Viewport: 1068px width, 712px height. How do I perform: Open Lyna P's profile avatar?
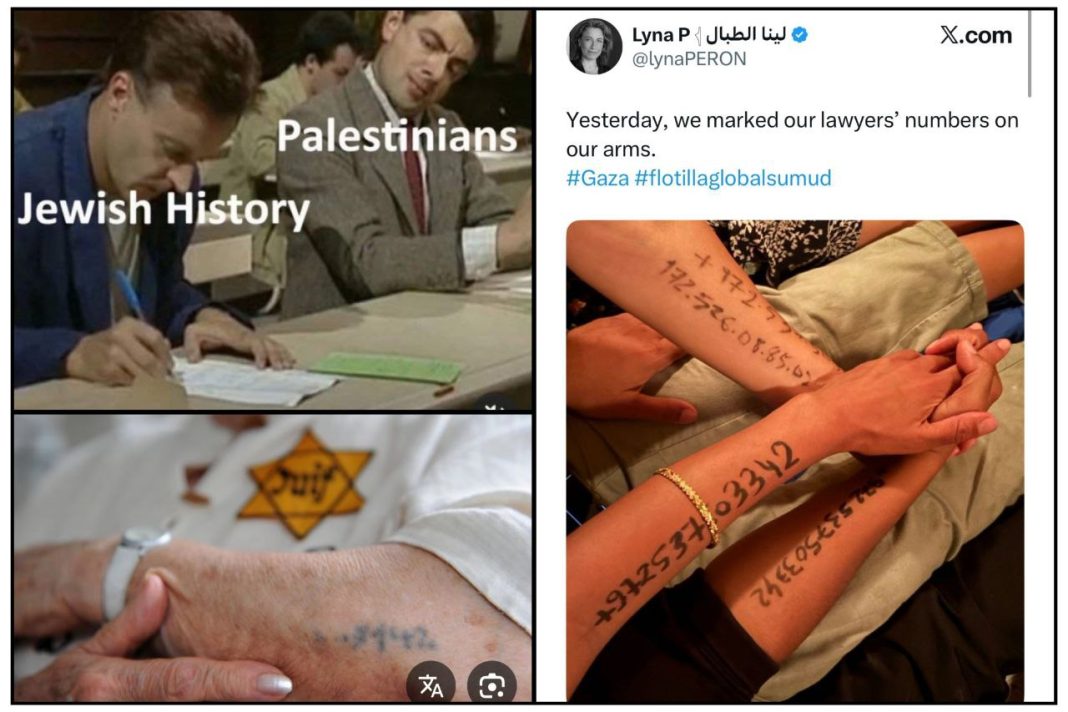pos(594,46)
